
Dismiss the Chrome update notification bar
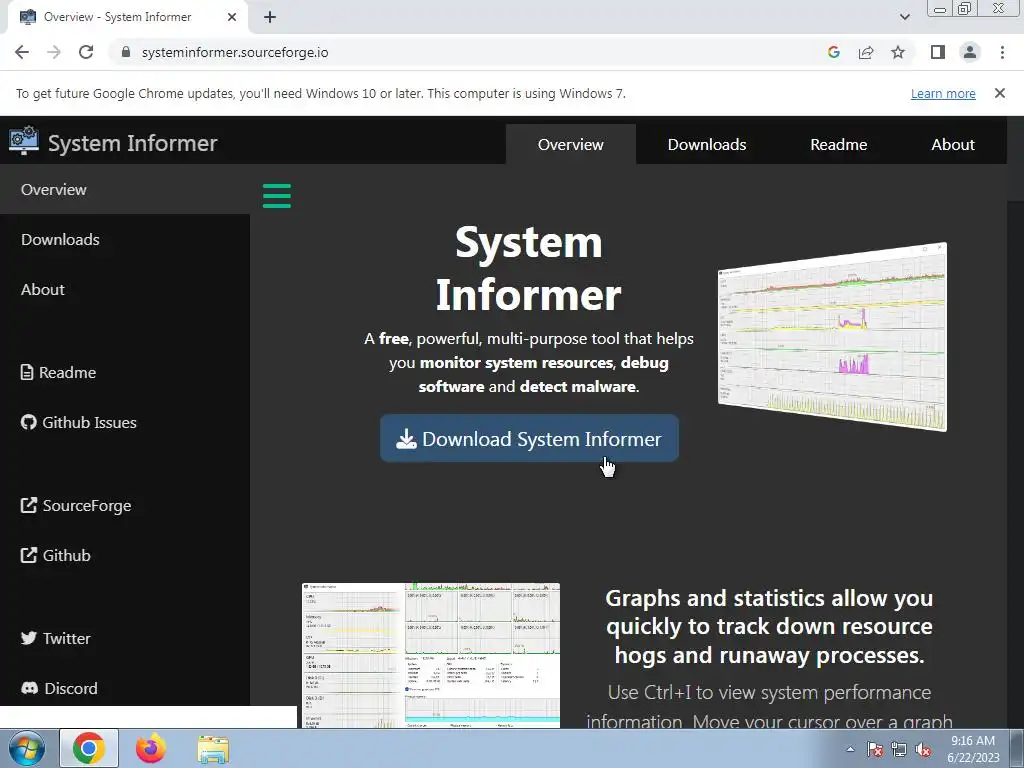pyautogui.click(x=1000, y=93)
